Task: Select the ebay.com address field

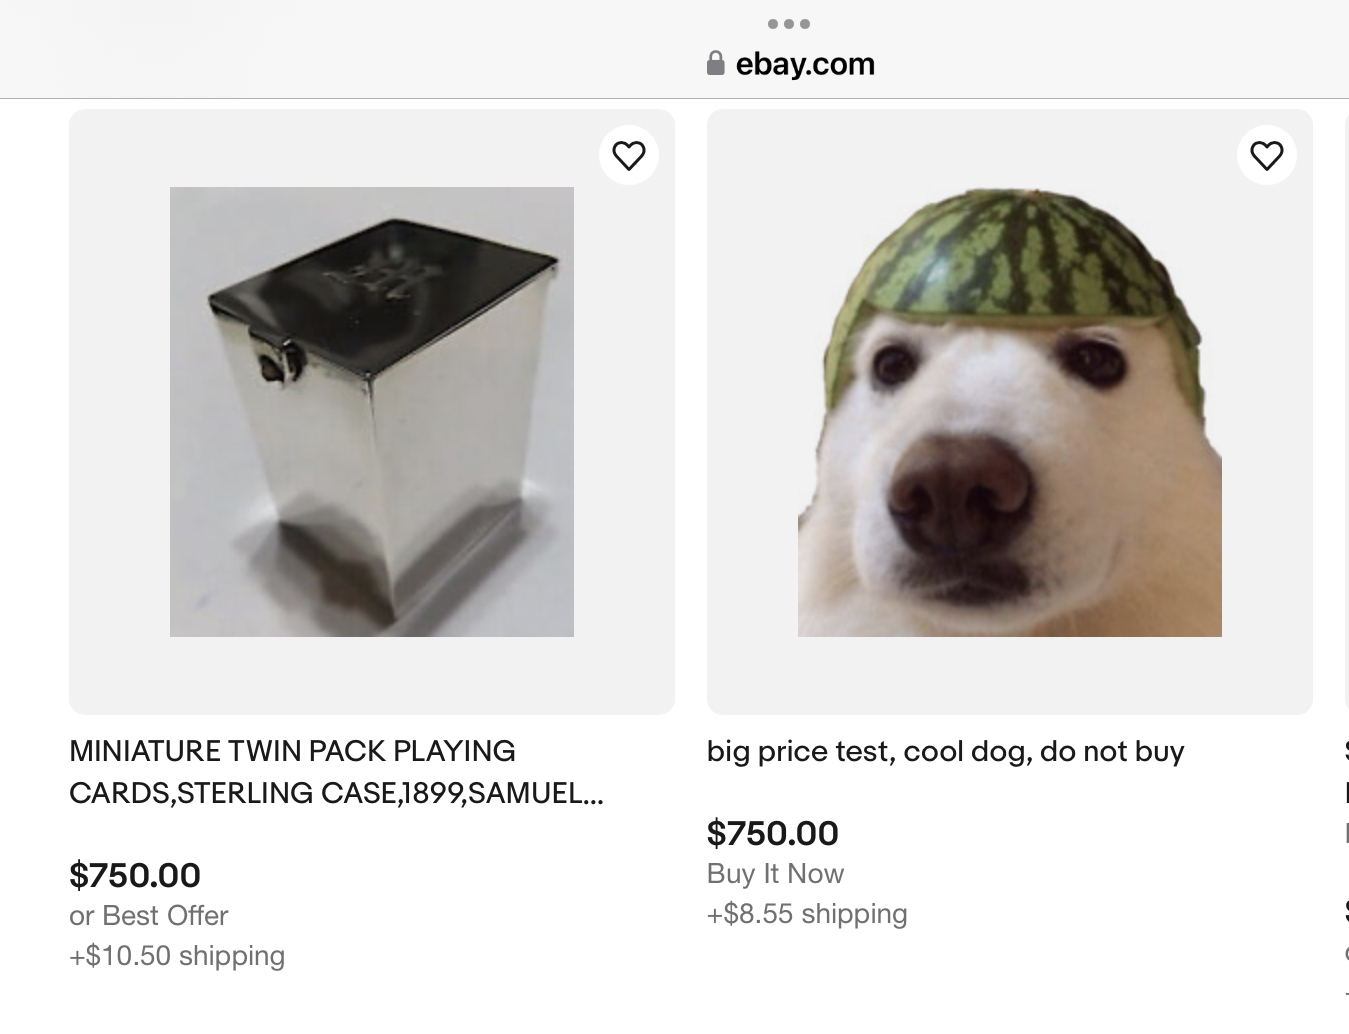Action: pos(790,64)
